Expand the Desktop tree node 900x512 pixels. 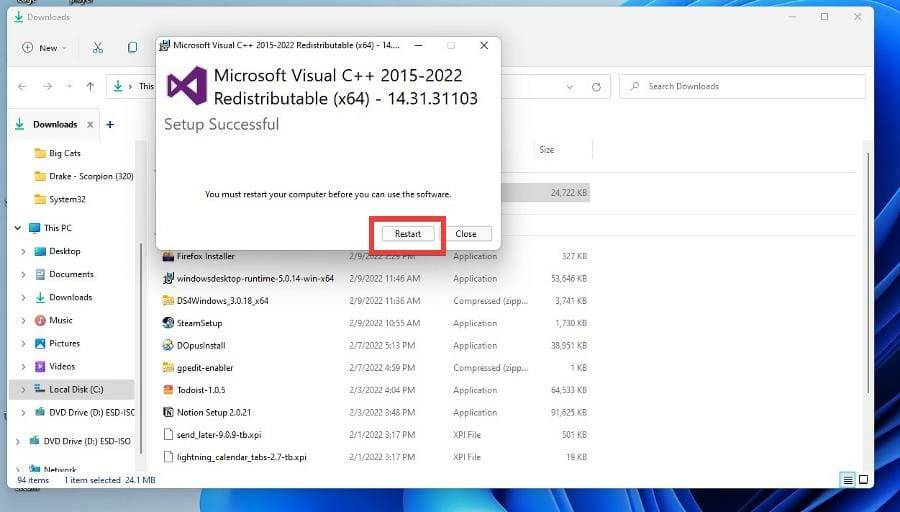pos(23,251)
